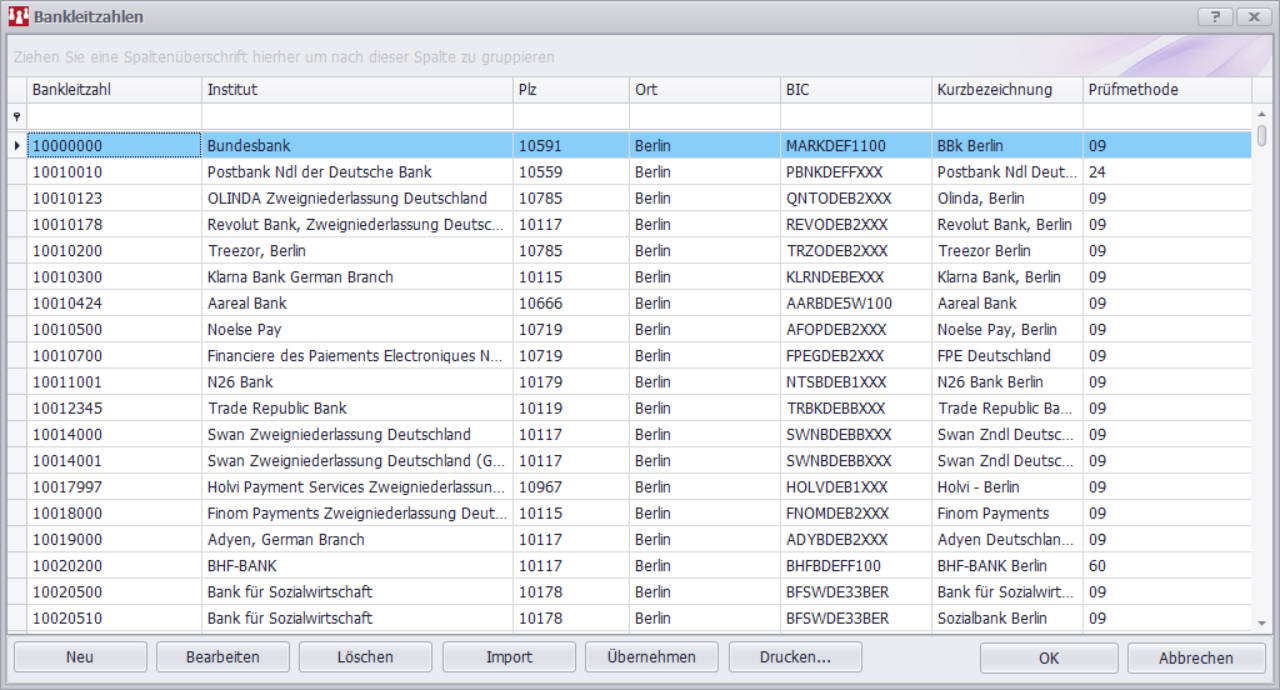Screen dimensions: 1280x690
Task: Click the filter field under Ort
Action: click(x=704, y=117)
